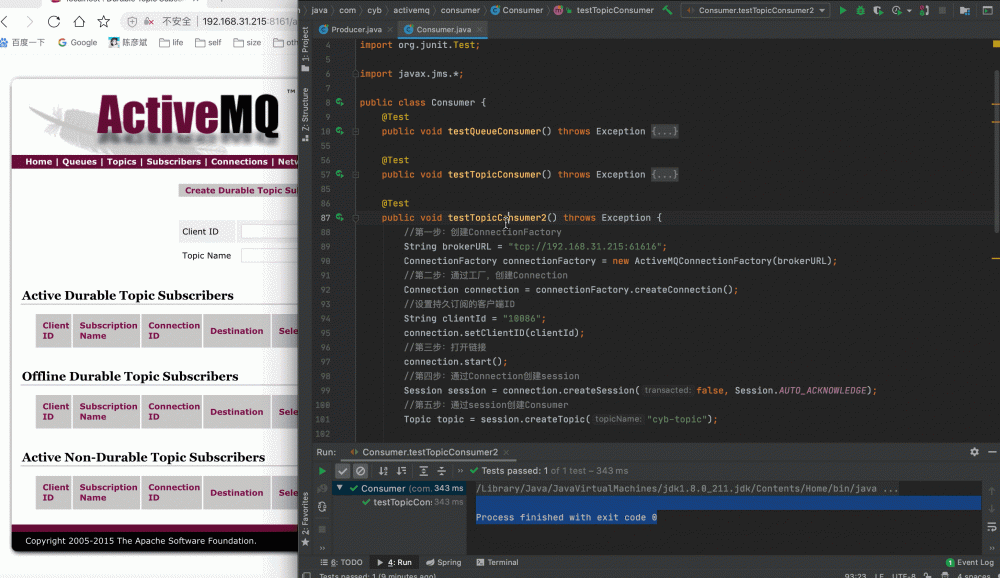Collapse the Consumer node in test results tree
1000x578 pixels.
point(340,489)
